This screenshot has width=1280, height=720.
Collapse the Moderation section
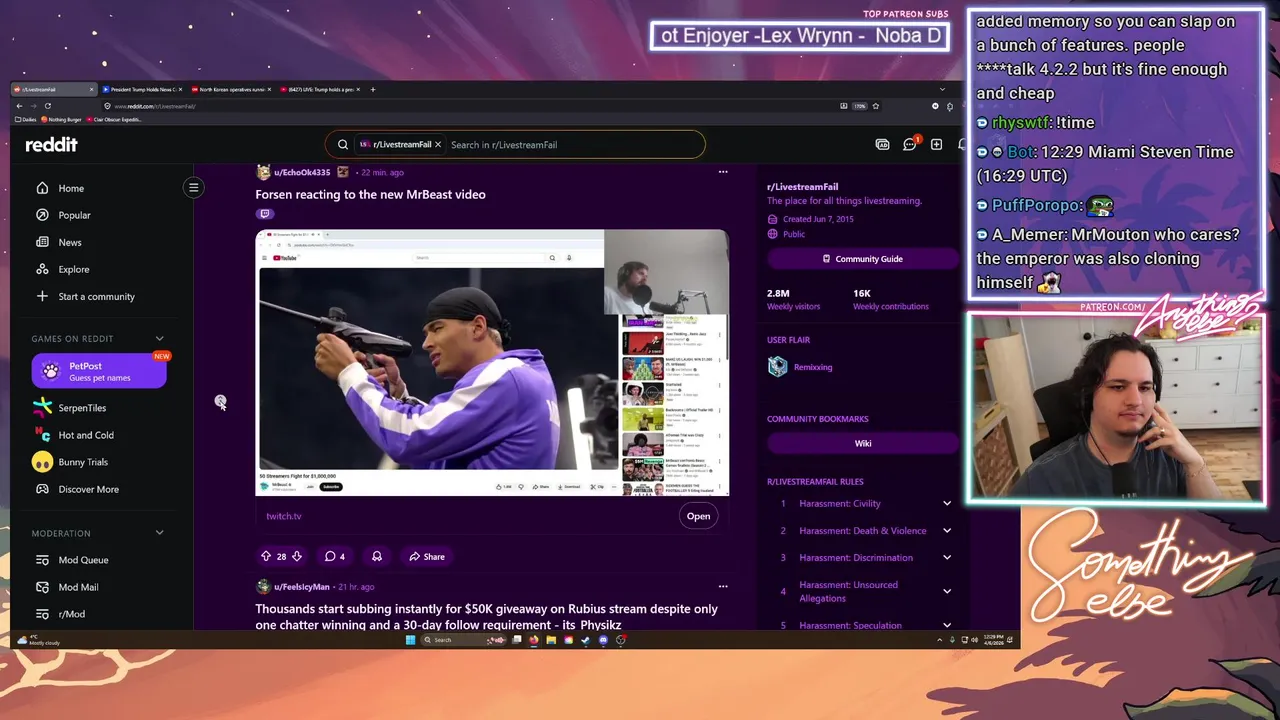tap(159, 533)
